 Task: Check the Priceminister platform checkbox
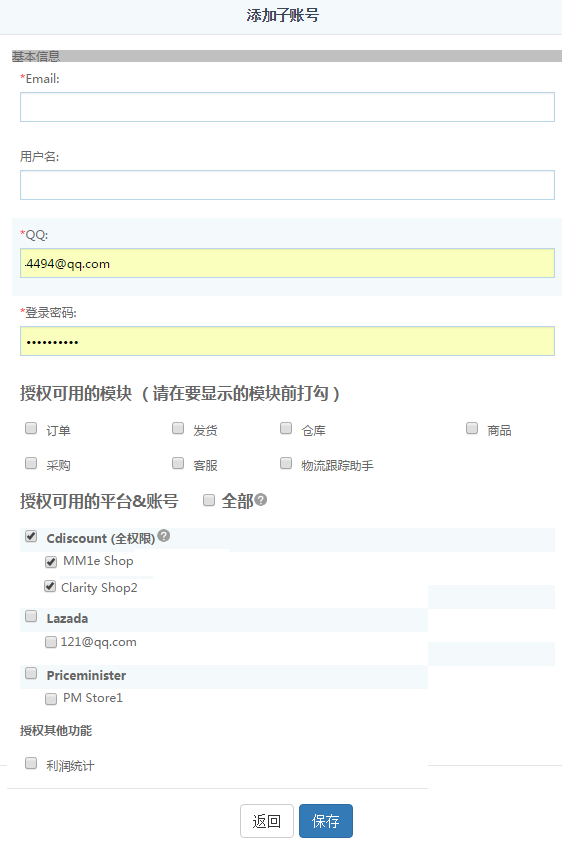click(x=31, y=673)
